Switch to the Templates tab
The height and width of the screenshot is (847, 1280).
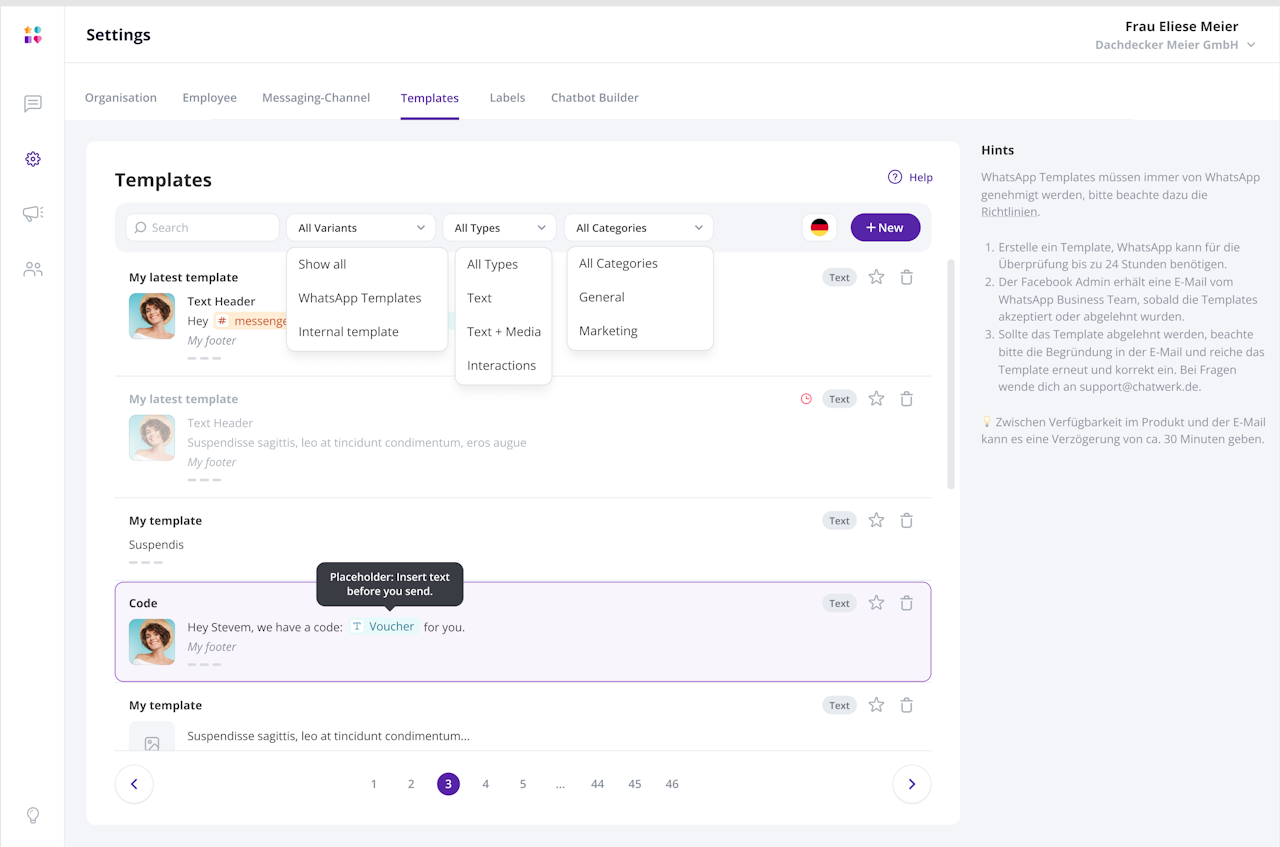430,98
